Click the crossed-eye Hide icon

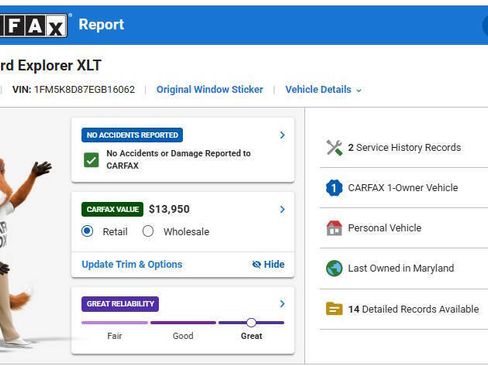256,264
